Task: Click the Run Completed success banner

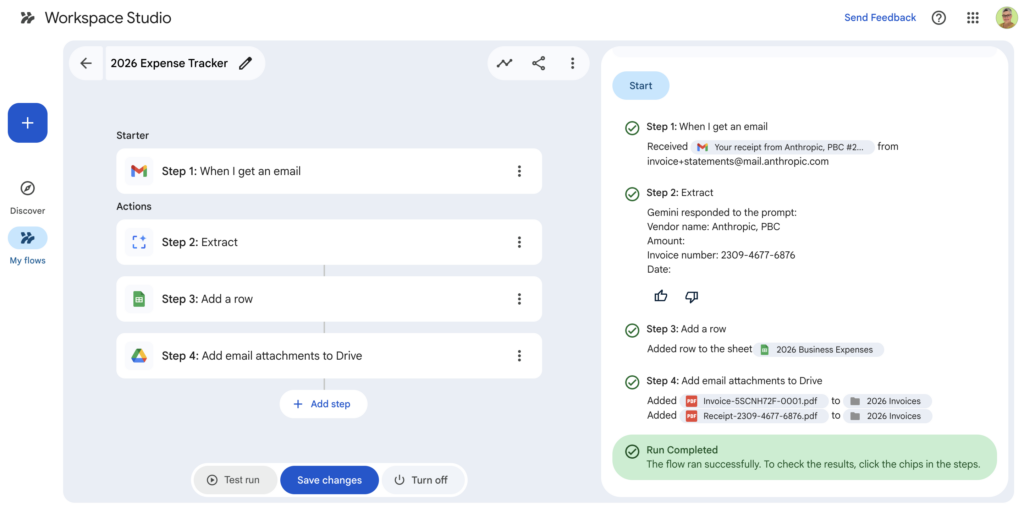Action: click(805, 457)
